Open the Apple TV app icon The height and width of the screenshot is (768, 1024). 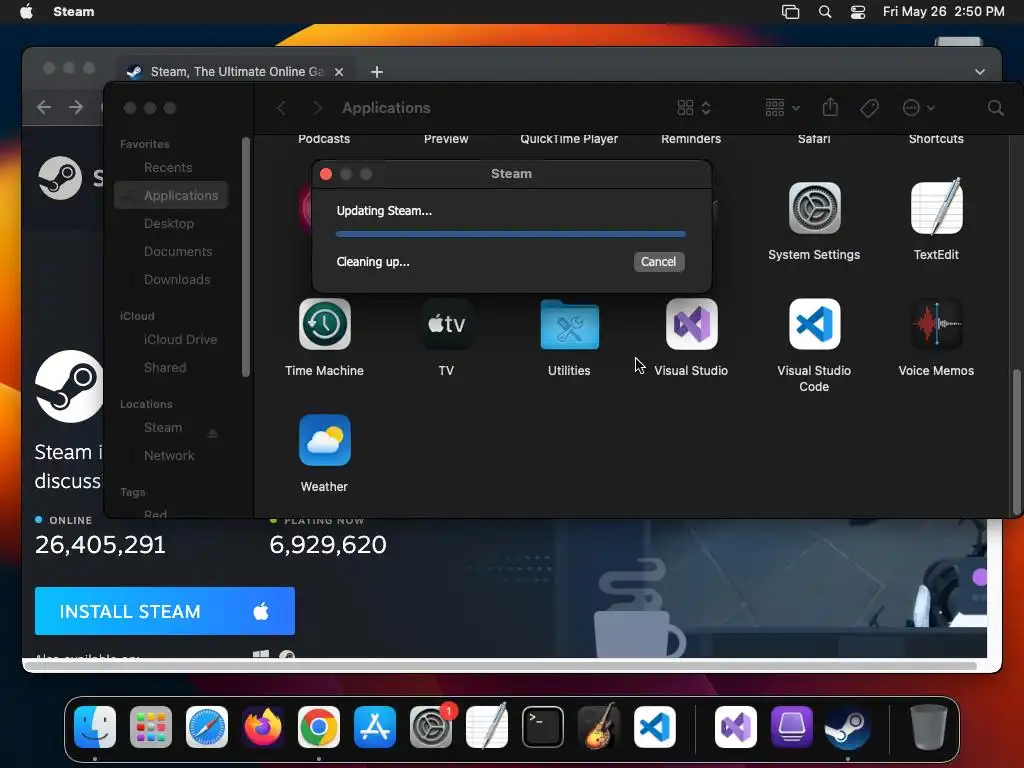[447, 325]
